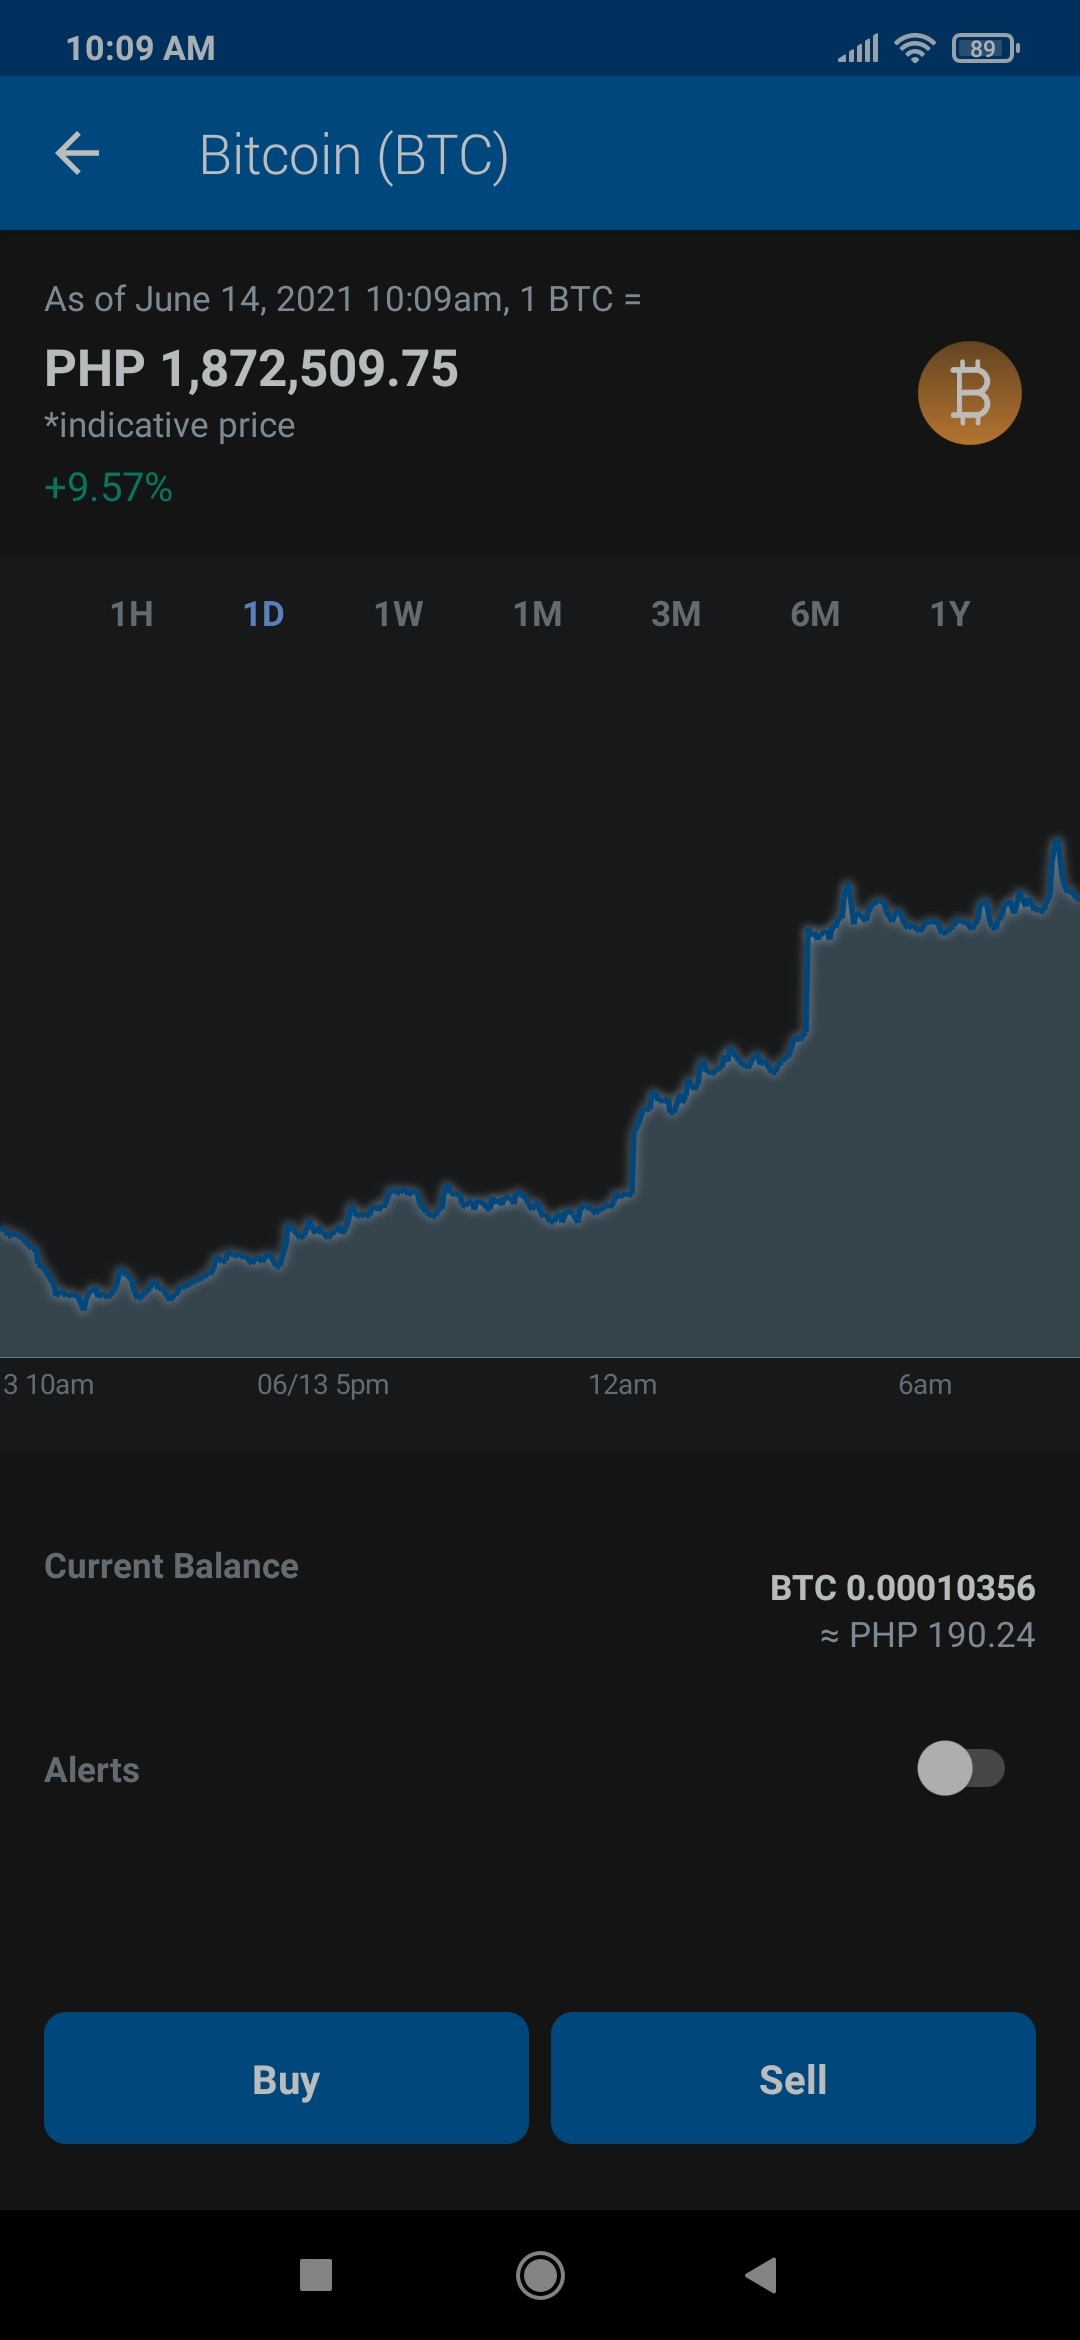This screenshot has width=1080, height=2340.
Task: Enable the Alerts toggle switch
Action: (961, 1768)
